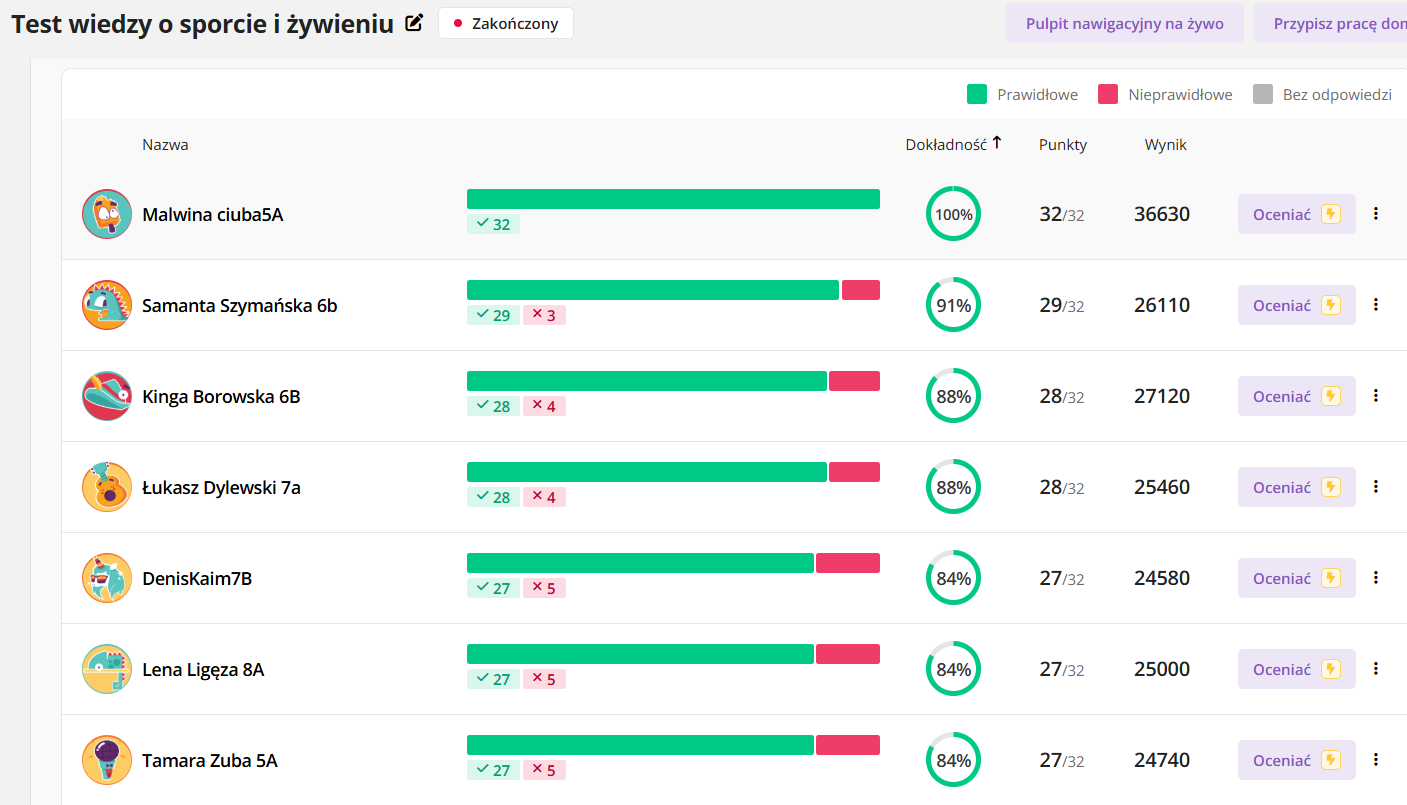Select Łukasz Dylewski 7a's guitar avatar
The image size is (1407, 805).
107,487
